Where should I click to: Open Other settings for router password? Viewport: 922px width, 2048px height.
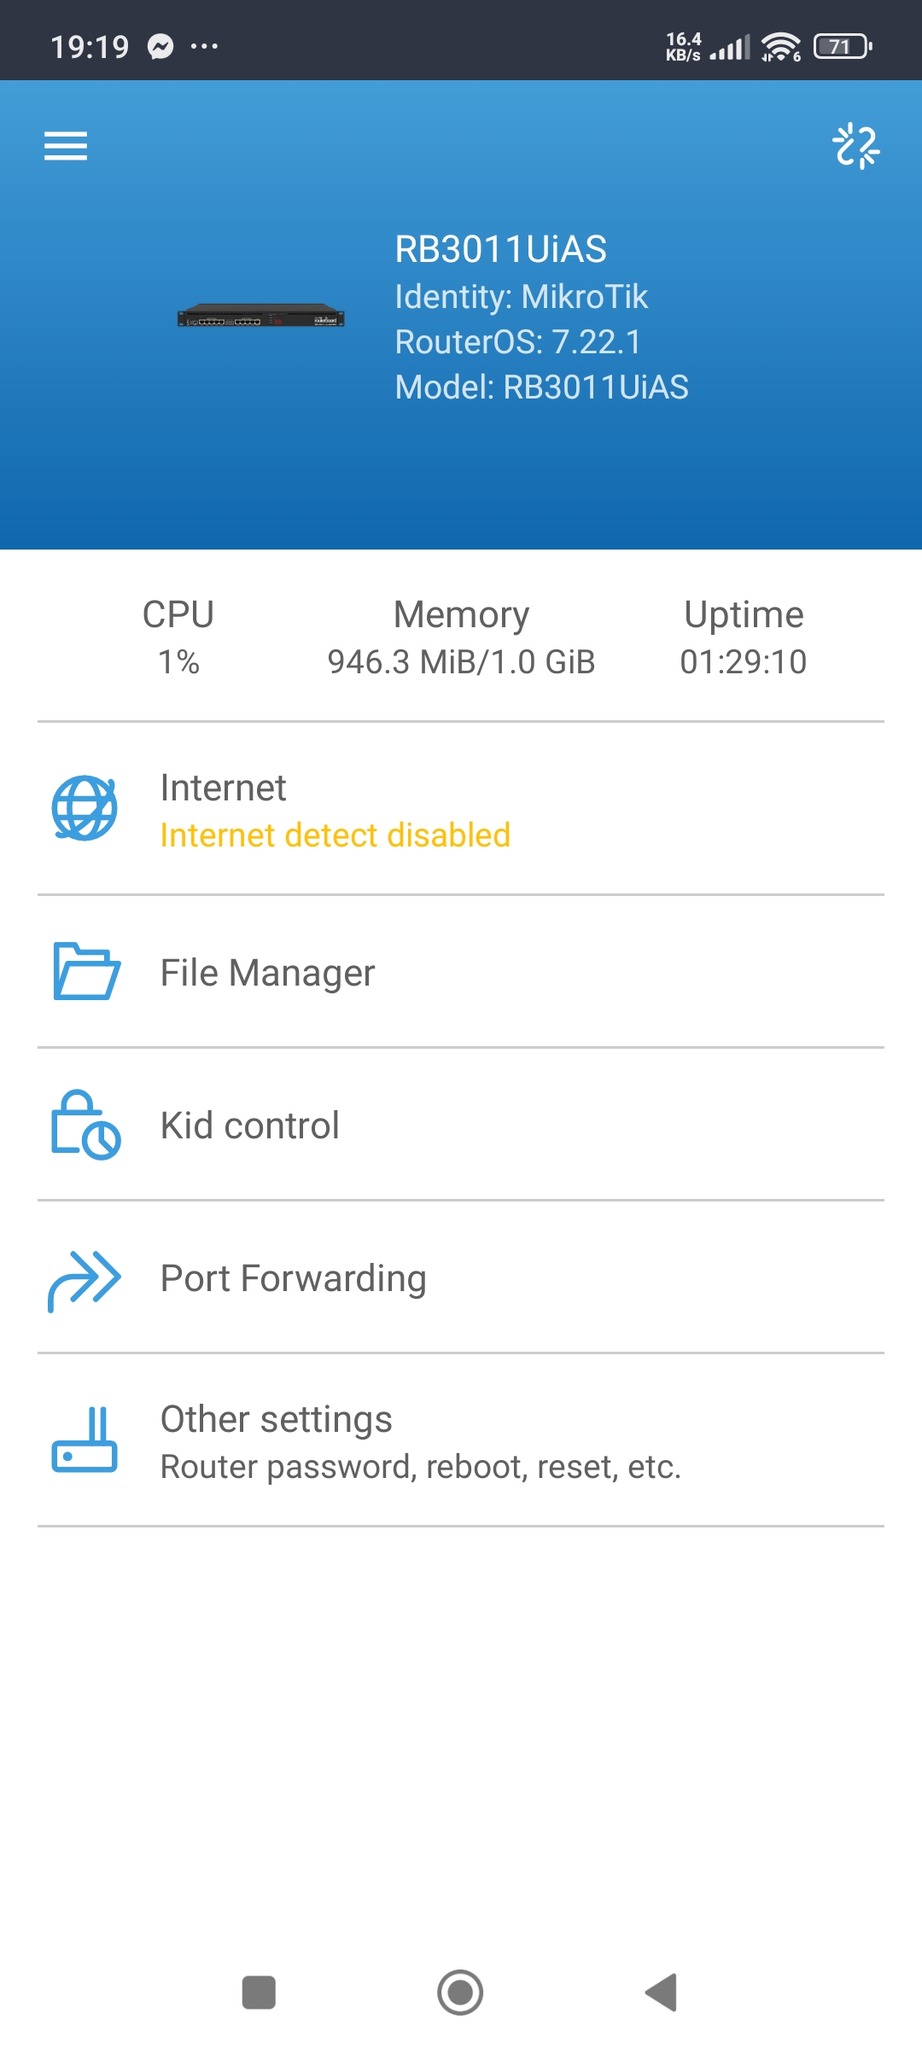coord(420,1442)
